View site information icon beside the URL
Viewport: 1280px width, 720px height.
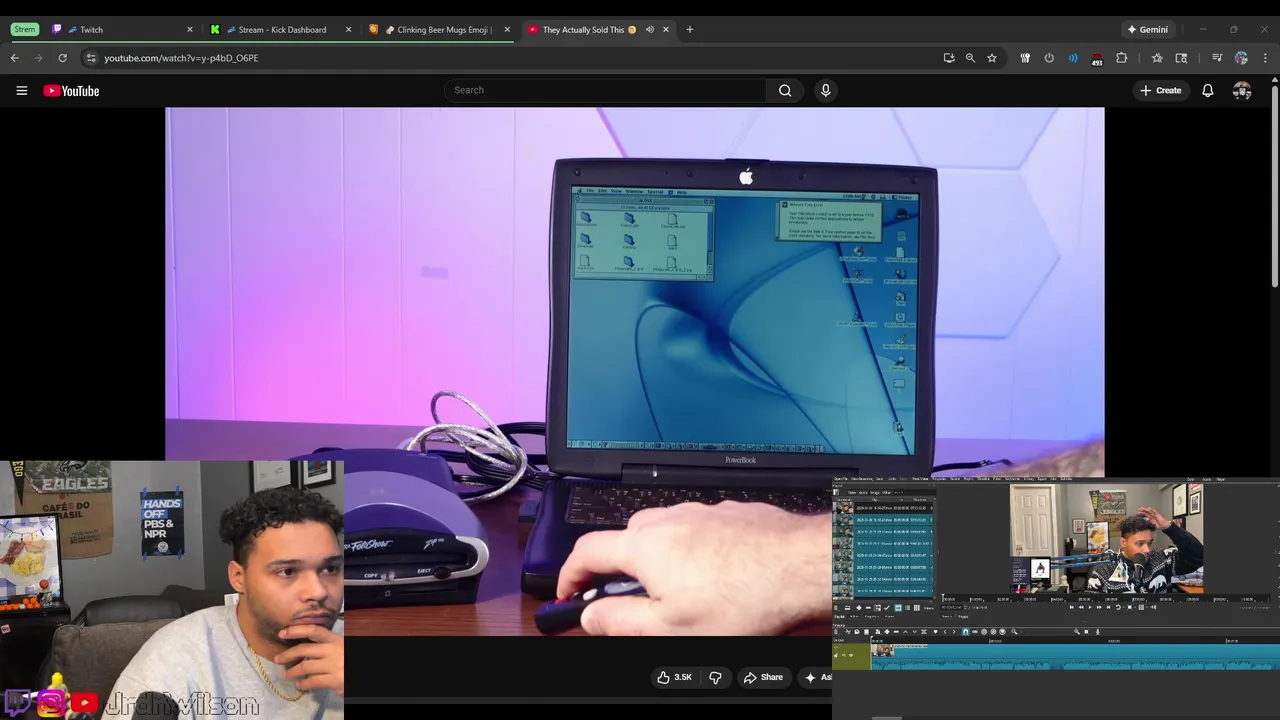(91, 58)
